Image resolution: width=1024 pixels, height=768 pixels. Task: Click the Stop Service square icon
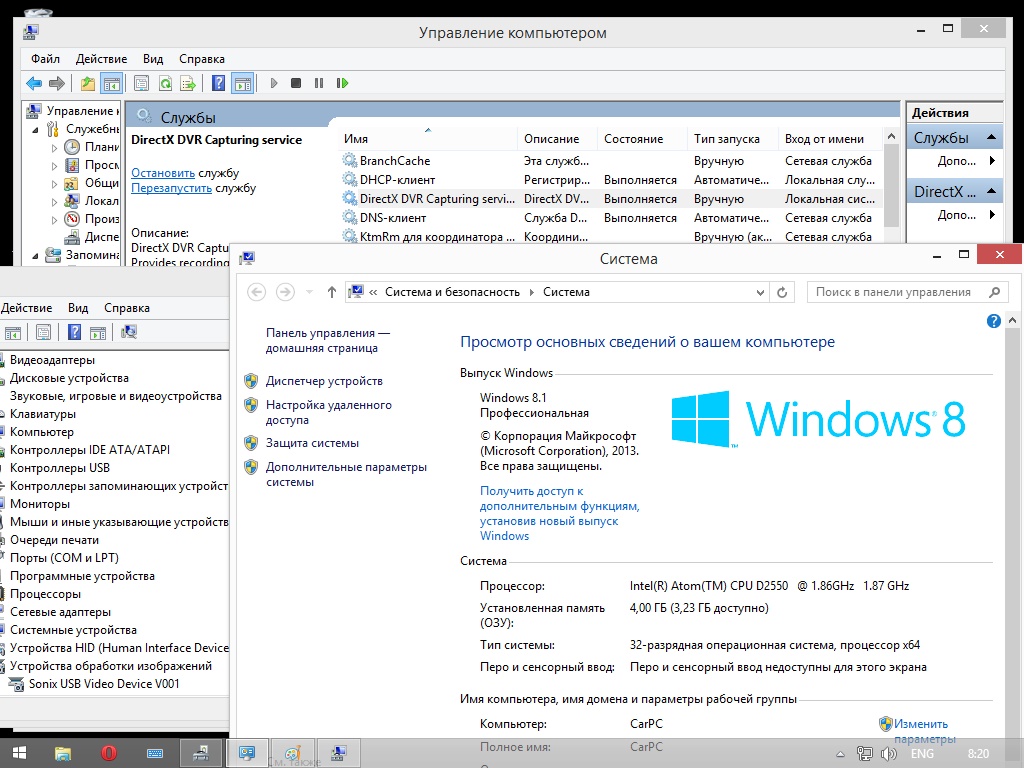tap(296, 84)
